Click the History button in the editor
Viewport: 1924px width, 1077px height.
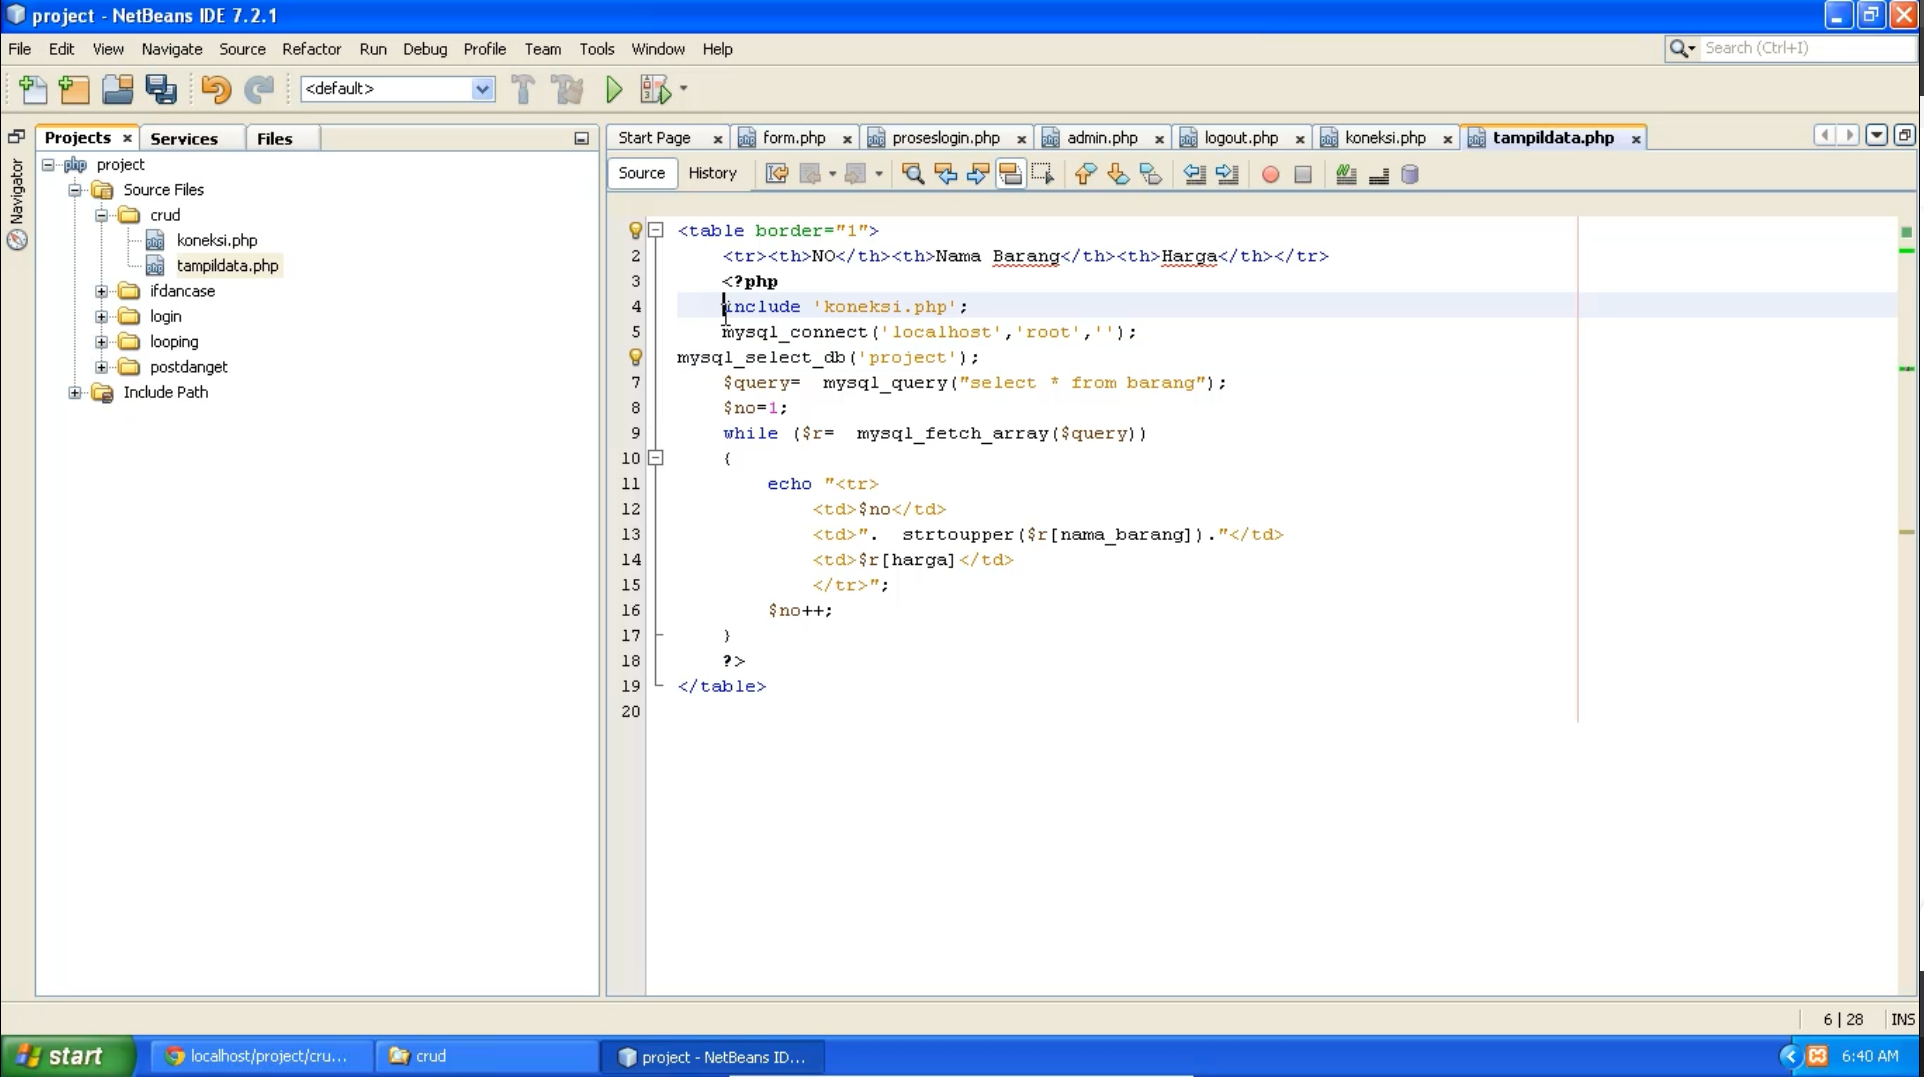click(x=713, y=173)
